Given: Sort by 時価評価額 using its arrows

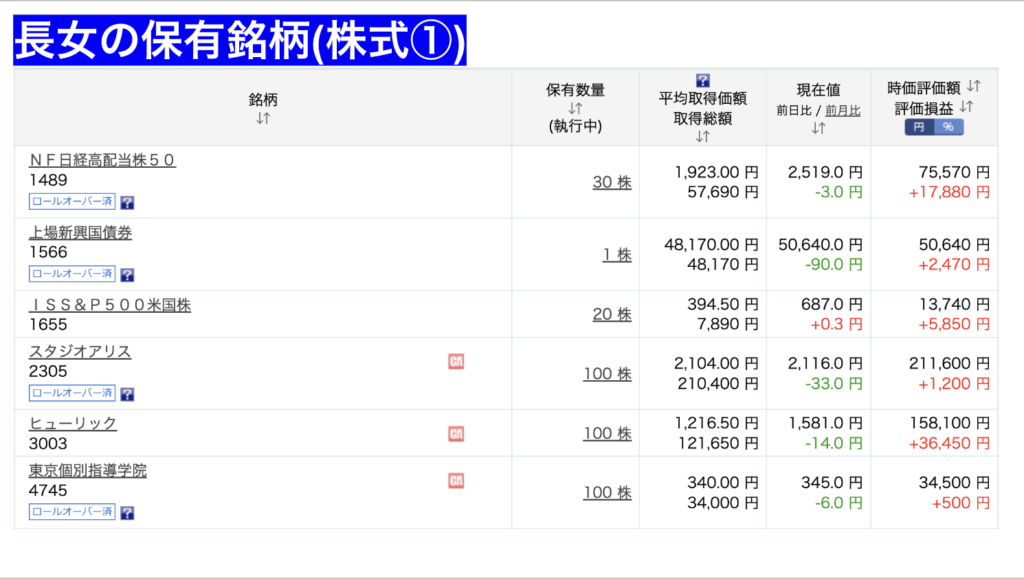Looking at the screenshot, I should (x=974, y=88).
